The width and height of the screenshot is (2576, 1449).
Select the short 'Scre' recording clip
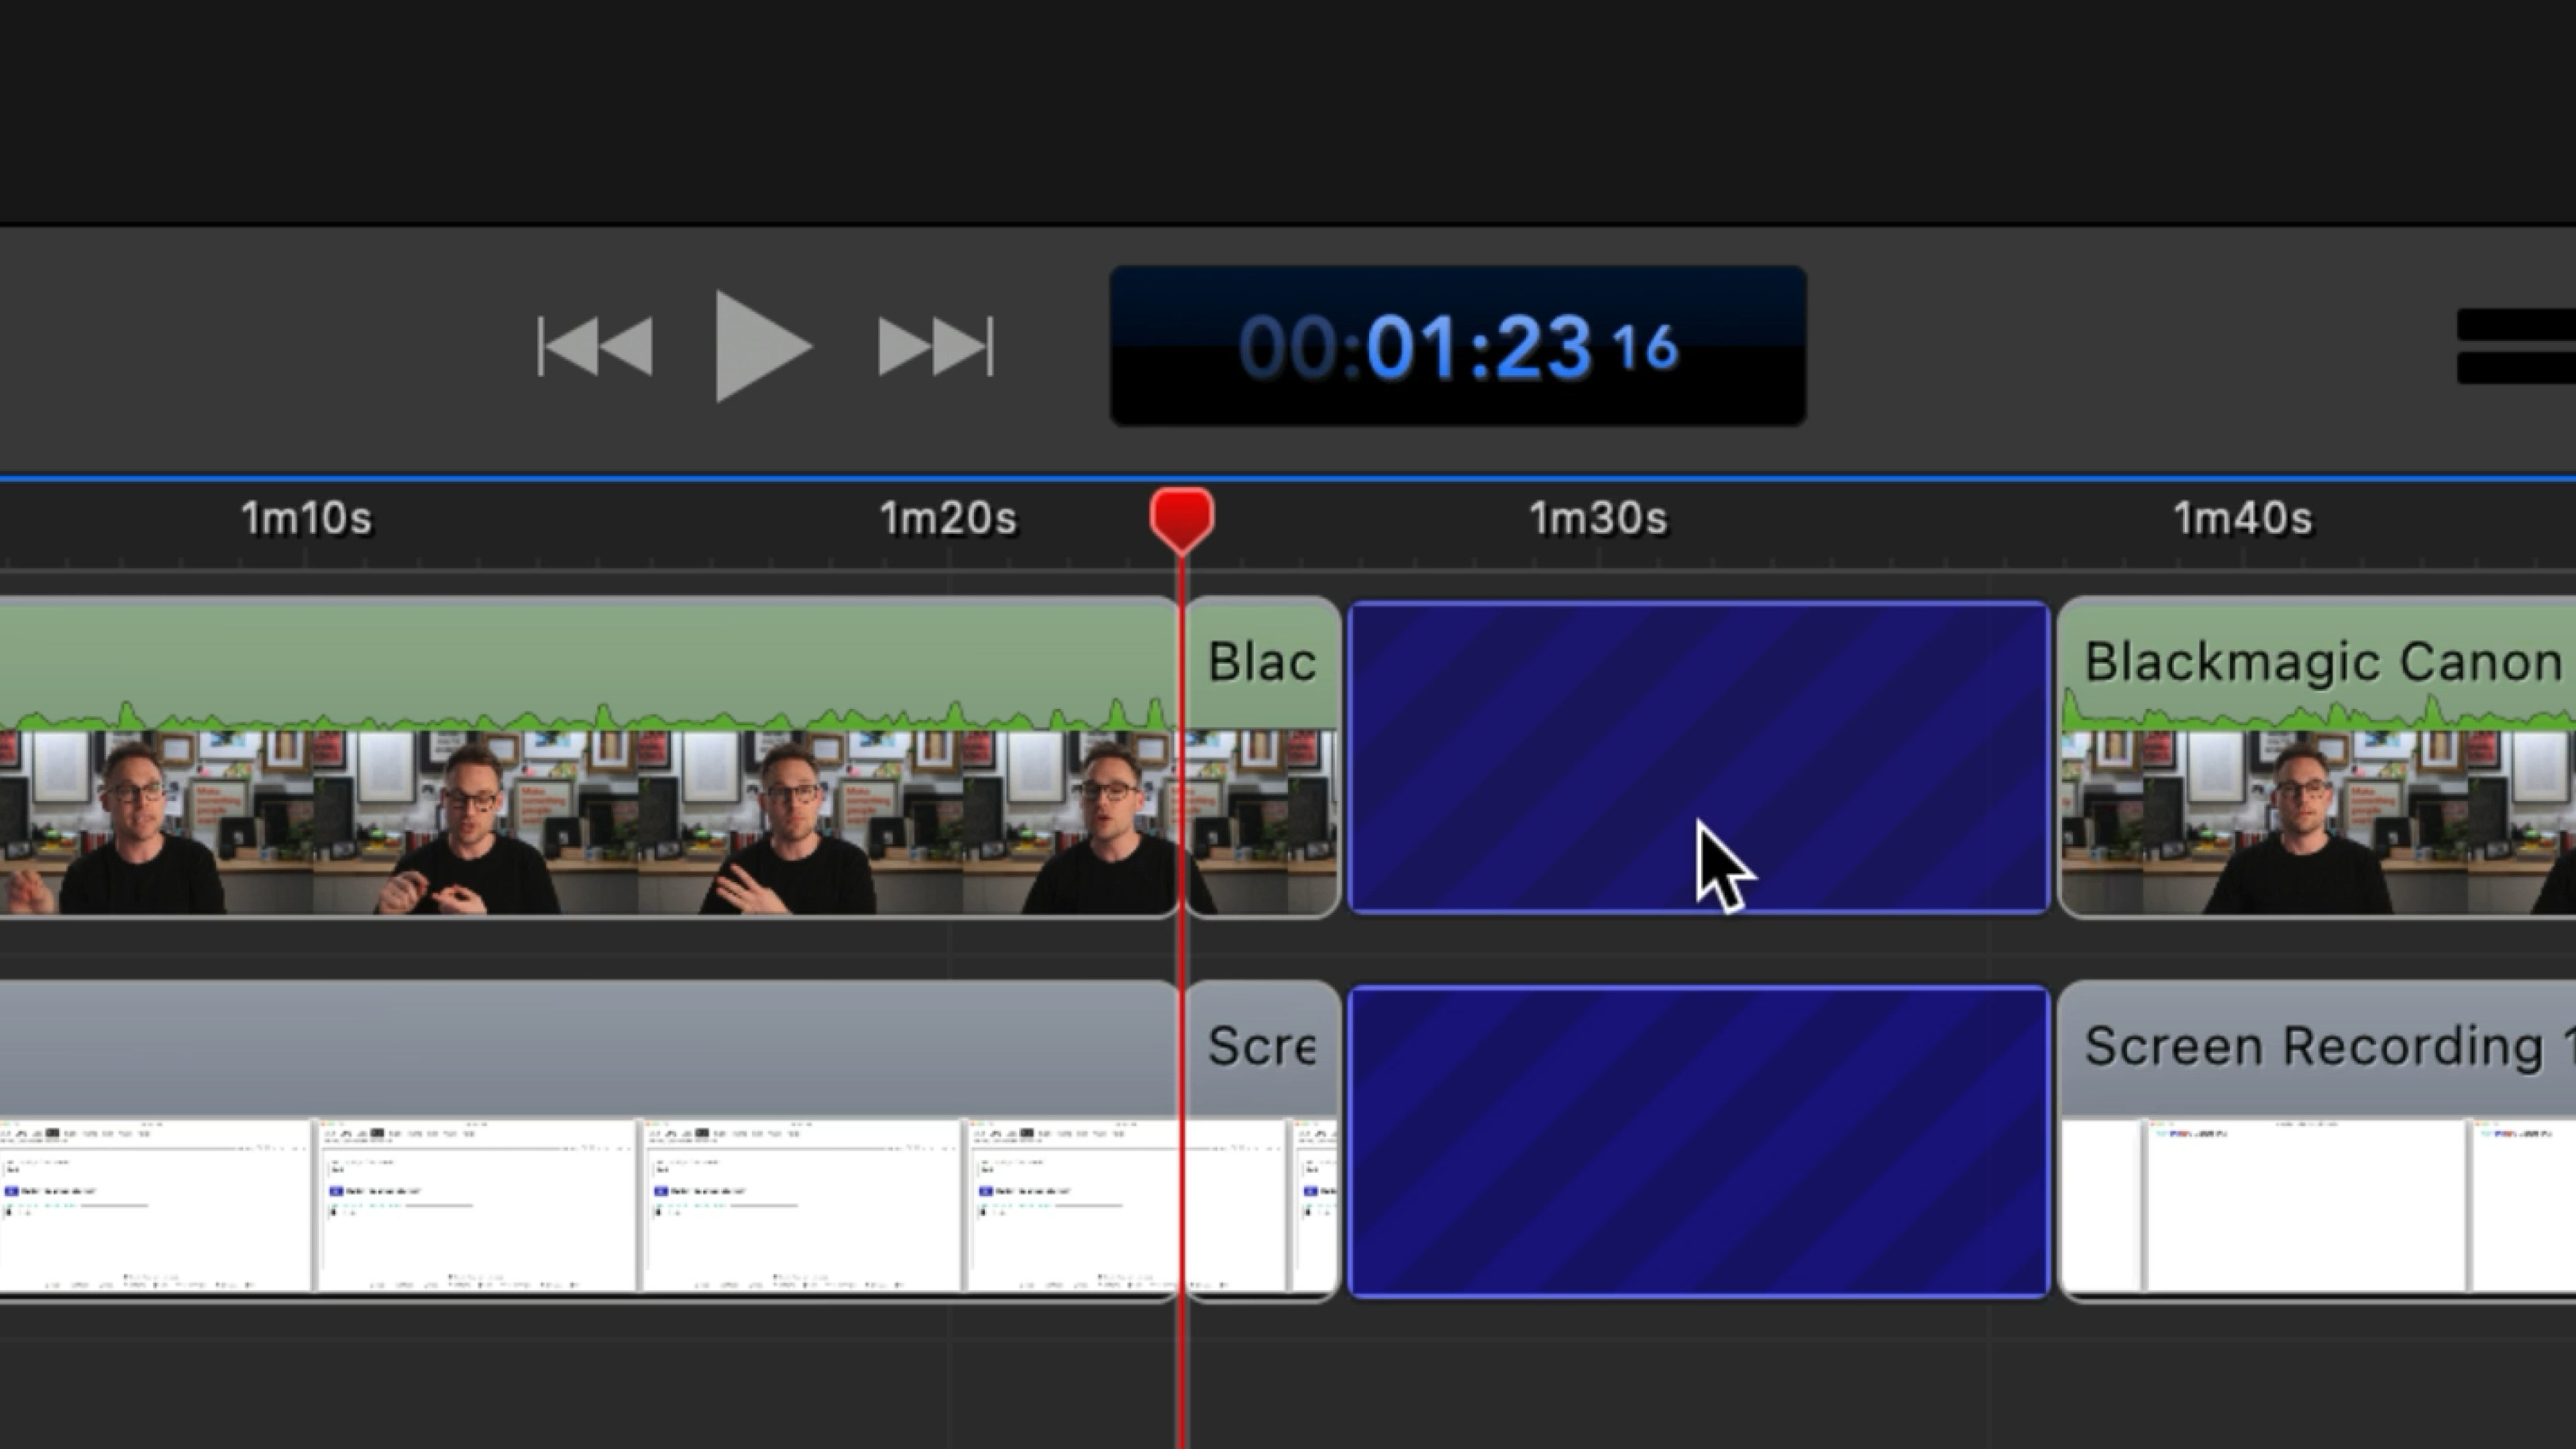pos(1262,1142)
